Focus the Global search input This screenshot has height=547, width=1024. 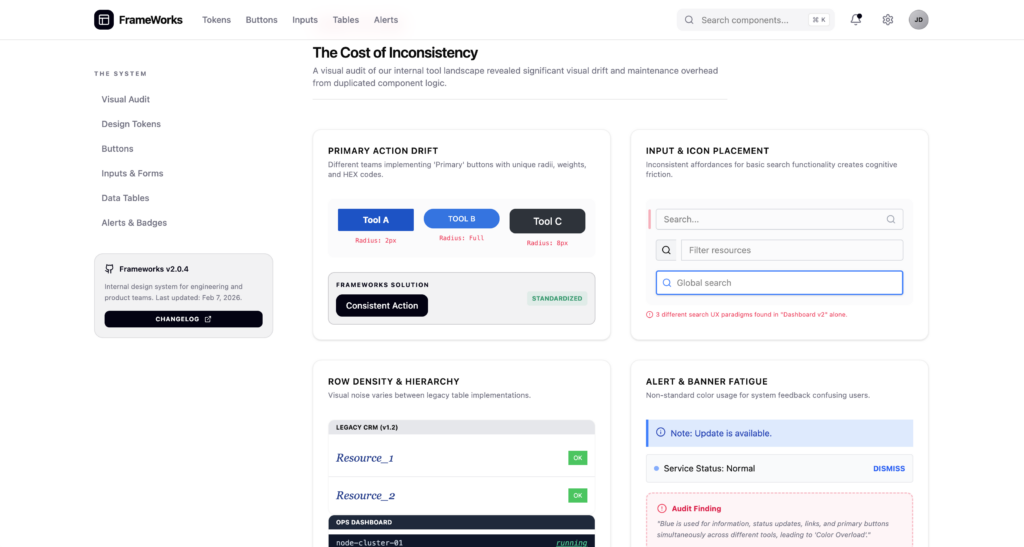click(x=785, y=283)
